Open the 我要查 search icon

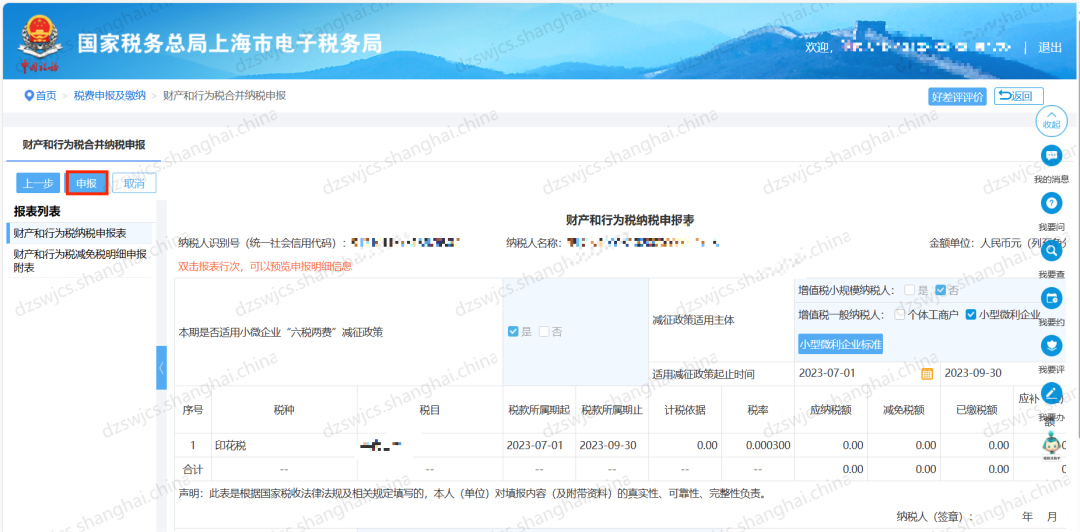(1051, 252)
